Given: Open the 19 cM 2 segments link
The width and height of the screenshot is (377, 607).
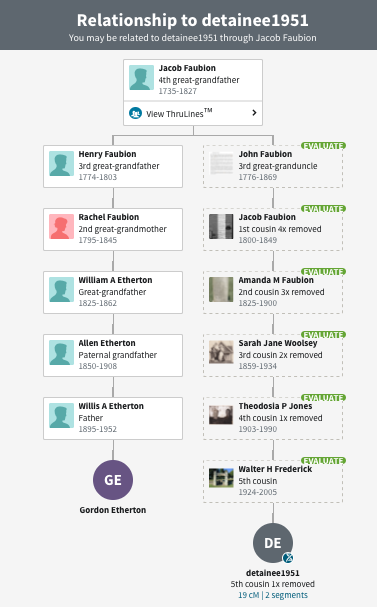Looking at the screenshot, I should 273,595.
